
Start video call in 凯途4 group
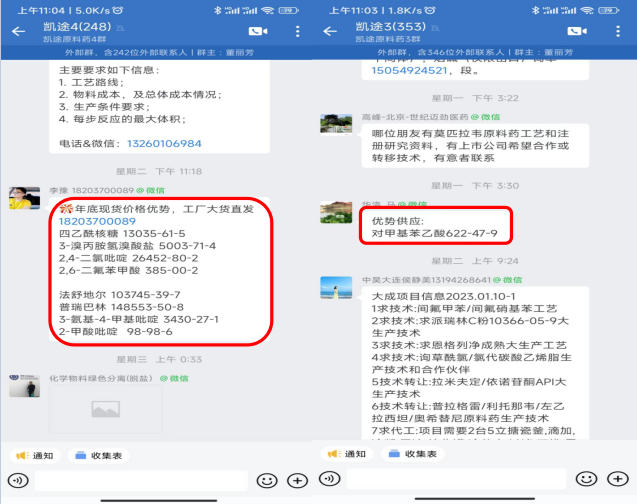pos(258,31)
